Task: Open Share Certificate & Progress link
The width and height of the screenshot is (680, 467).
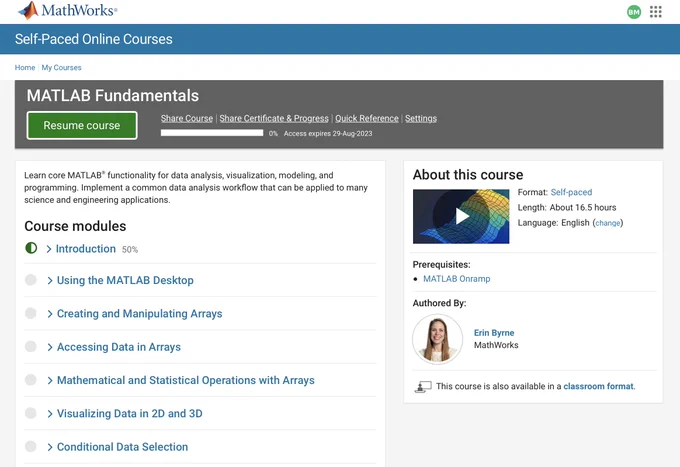Action: tap(274, 118)
